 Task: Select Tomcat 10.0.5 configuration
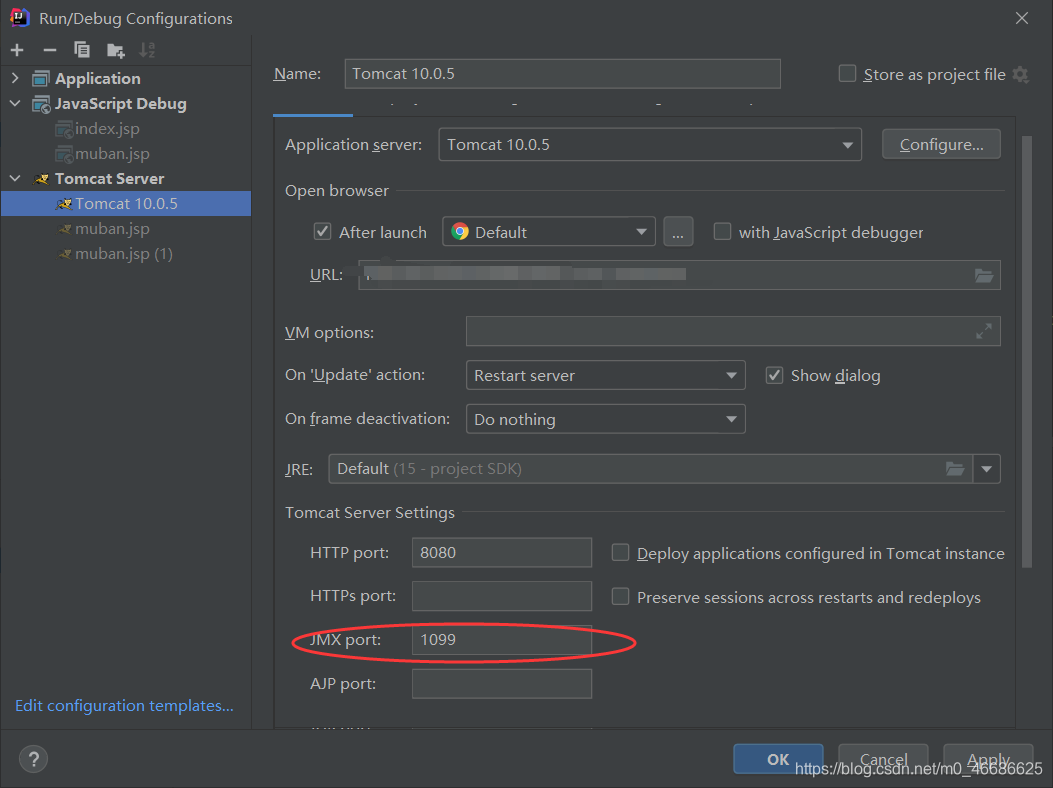[x=126, y=204]
